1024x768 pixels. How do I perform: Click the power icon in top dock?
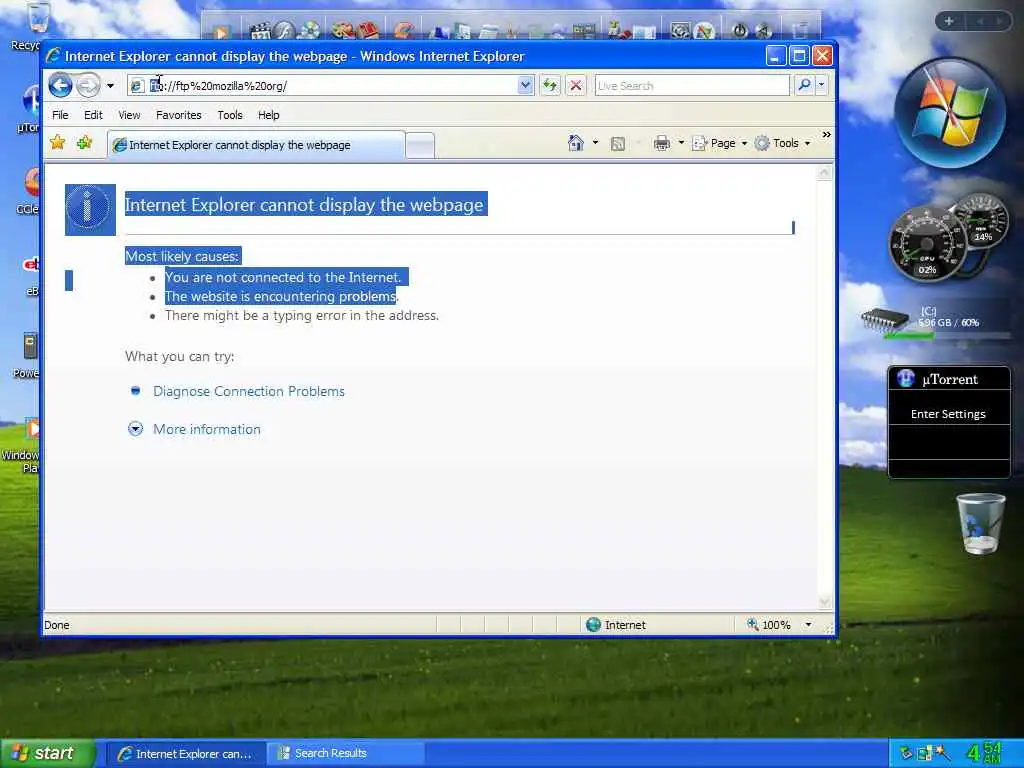click(740, 30)
